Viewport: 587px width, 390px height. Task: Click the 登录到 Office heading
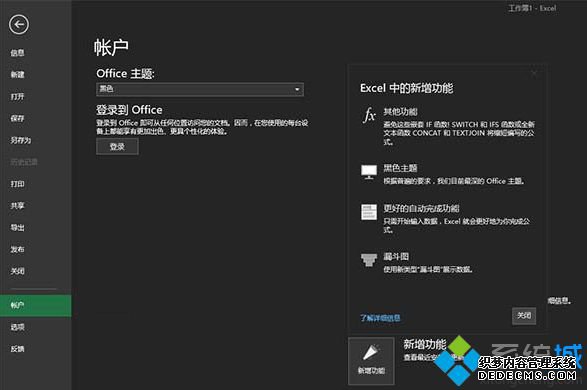(x=129, y=110)
